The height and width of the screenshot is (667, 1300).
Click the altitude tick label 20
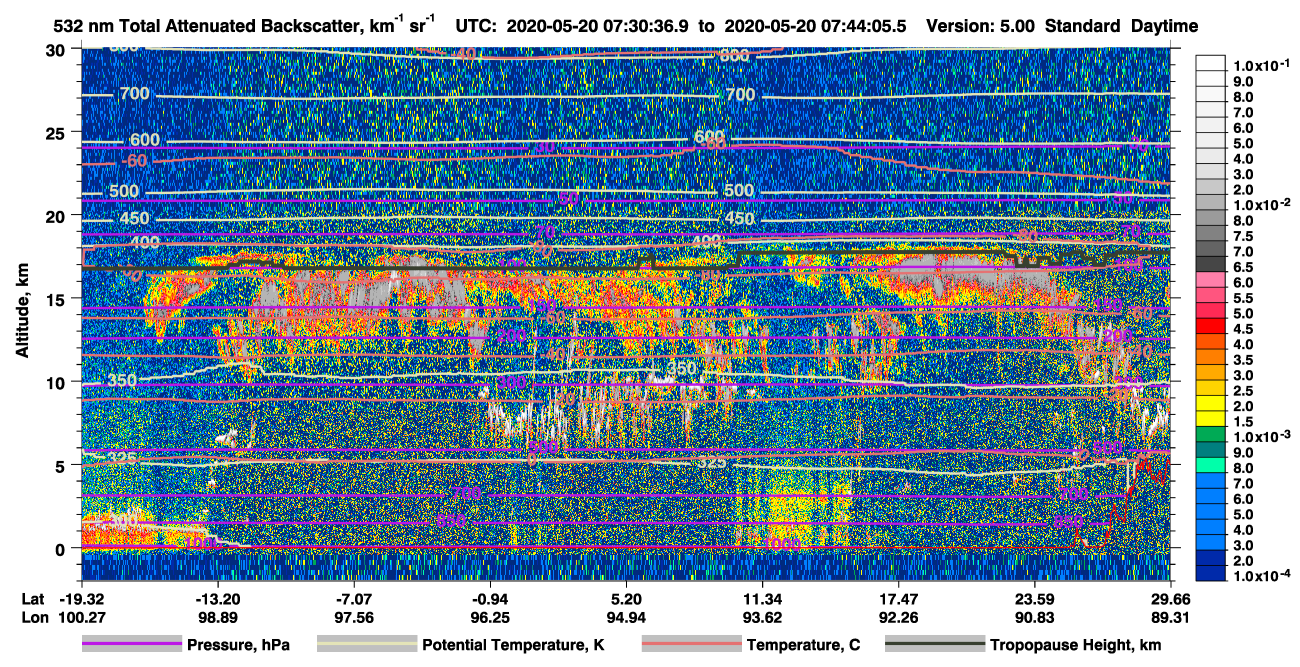[57, 215]
